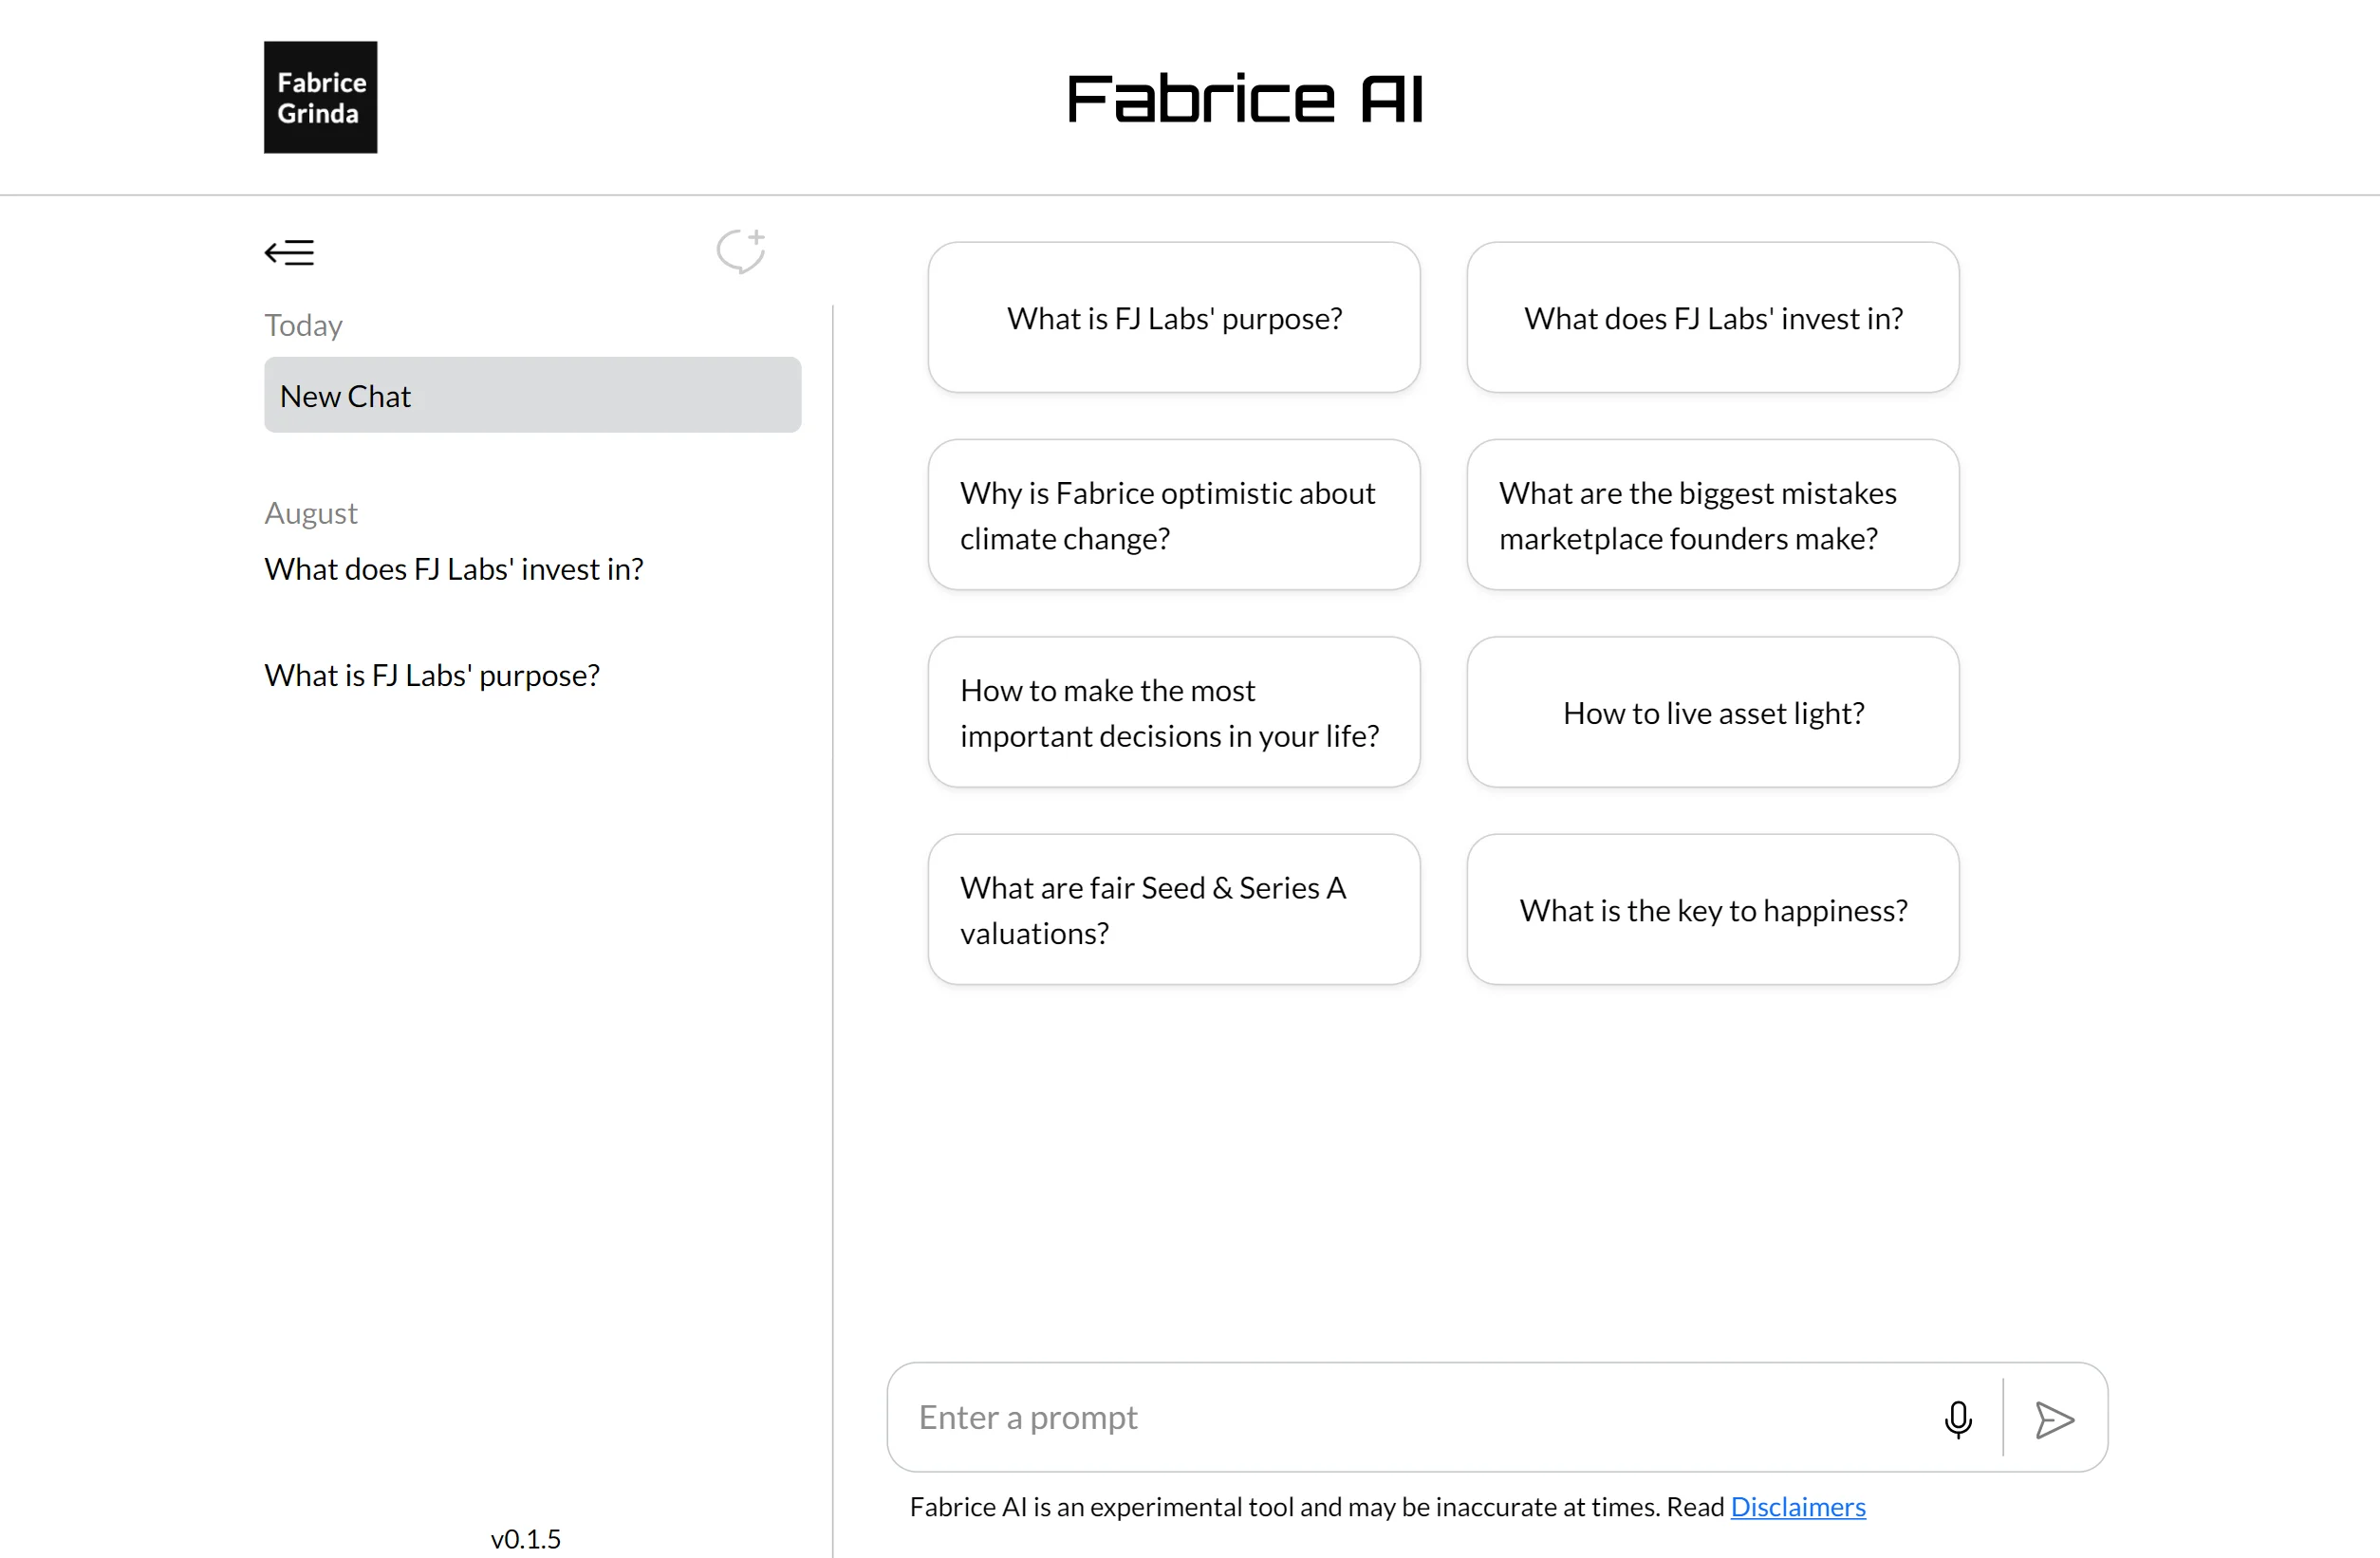The height and width of the screenshot is (1558, 2380).
Task: Start a new chat via the bubble-plus icon
Action: click(741, 251)
